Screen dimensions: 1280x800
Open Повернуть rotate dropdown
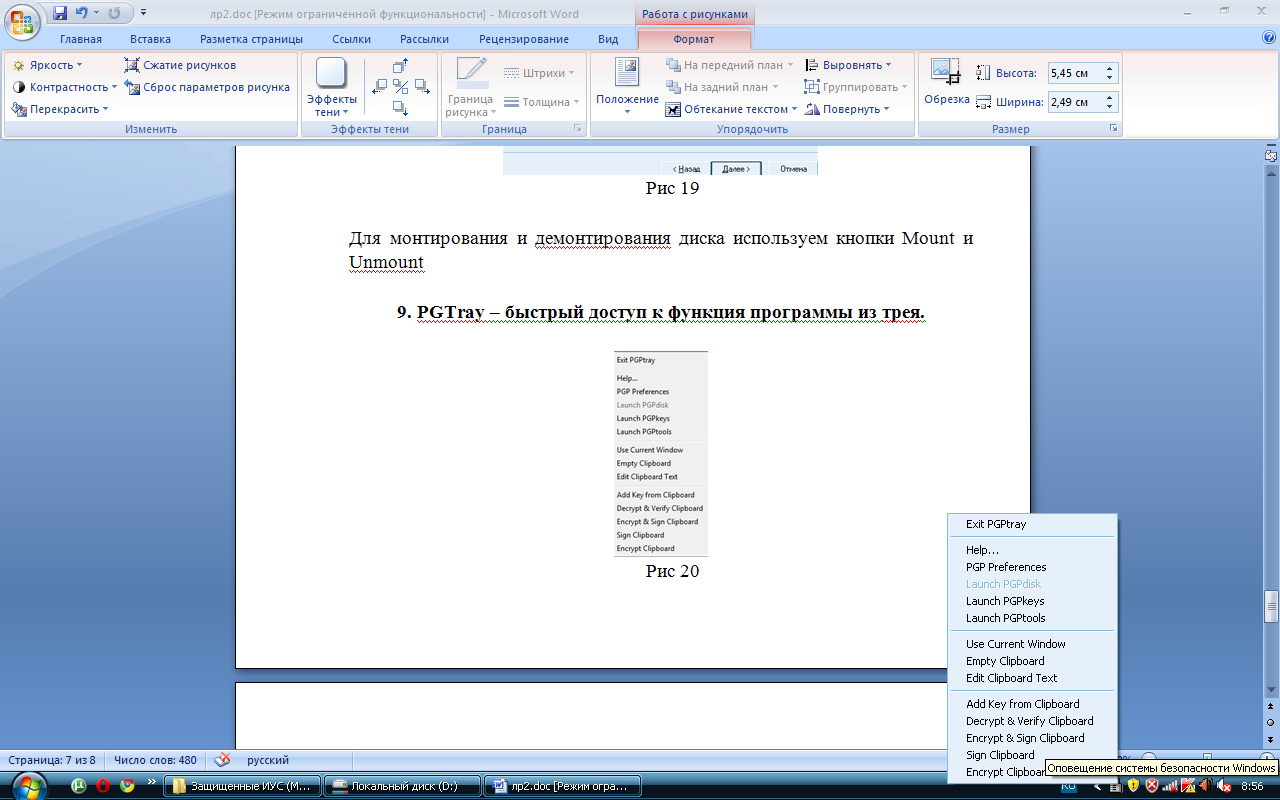[847, 109]
